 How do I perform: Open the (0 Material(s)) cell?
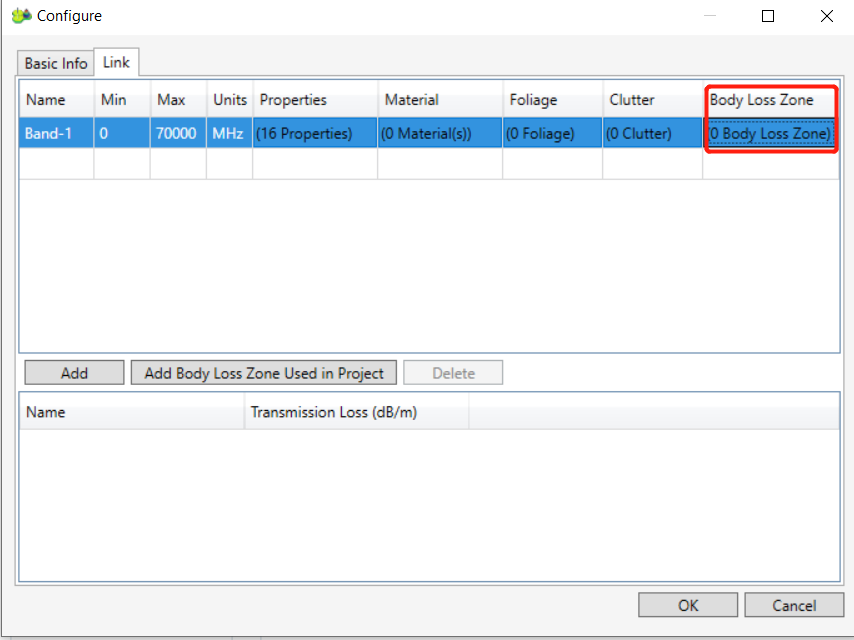pos(439,133)
